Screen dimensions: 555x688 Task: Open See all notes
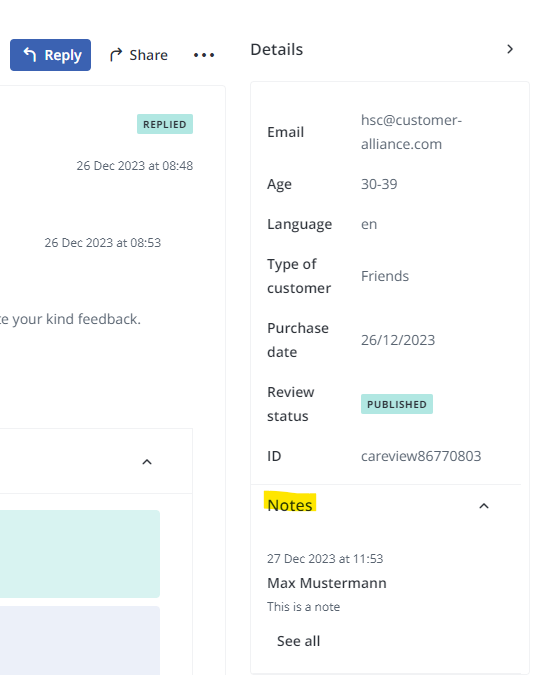298,641
